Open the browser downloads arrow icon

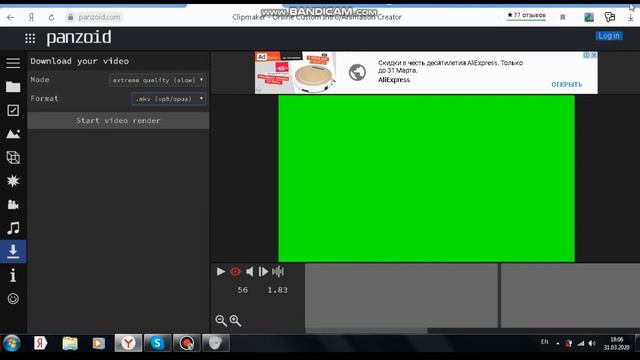(x=631, y=18)
